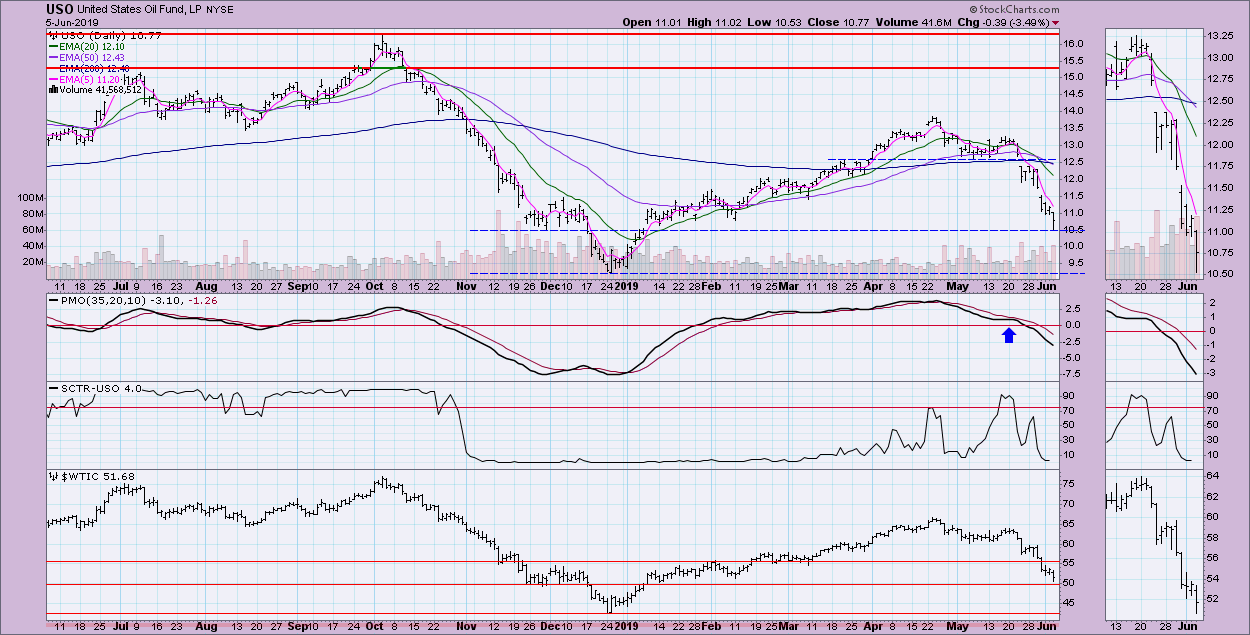Click the 'EMA(5) 11.20' legend entry
This screenshot has height=635, width=1250.
point(89,79)
